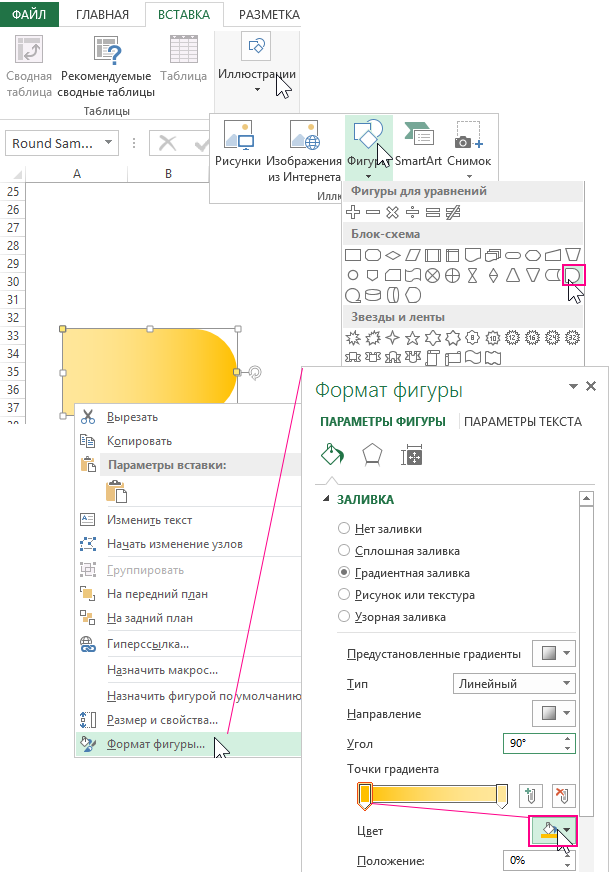Open the Тип Линейный dropdown

pos(514,683)
